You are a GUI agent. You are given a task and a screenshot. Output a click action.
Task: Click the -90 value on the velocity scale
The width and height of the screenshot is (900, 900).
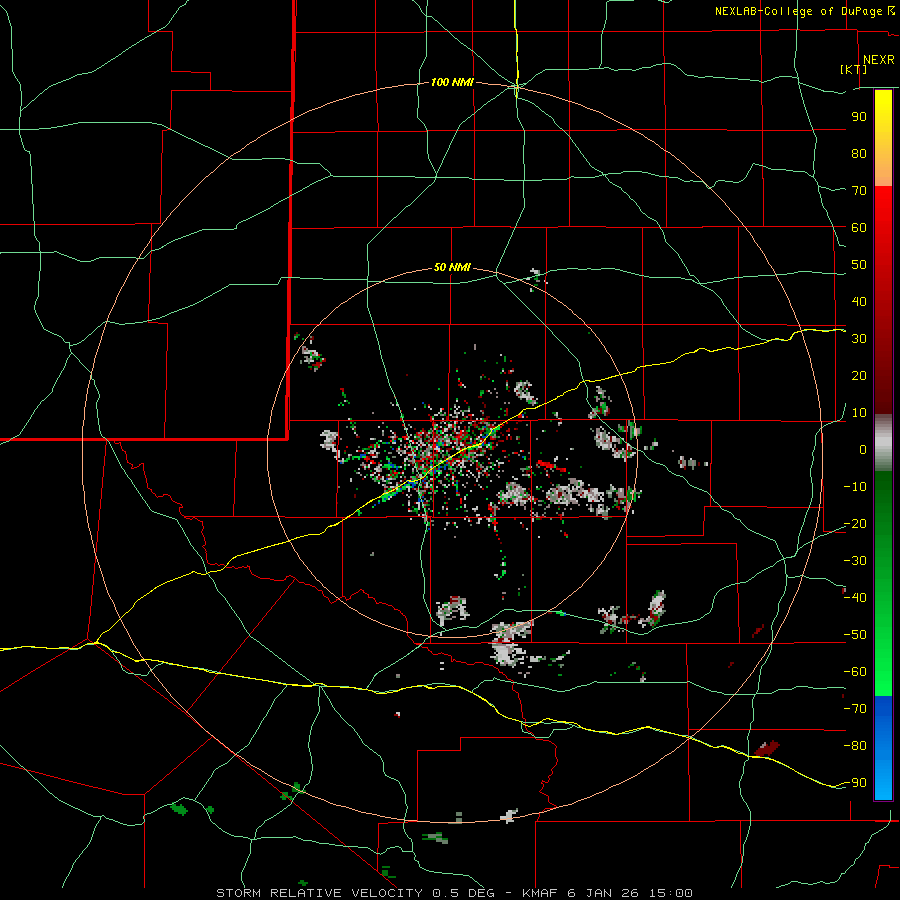pos(855,783)
